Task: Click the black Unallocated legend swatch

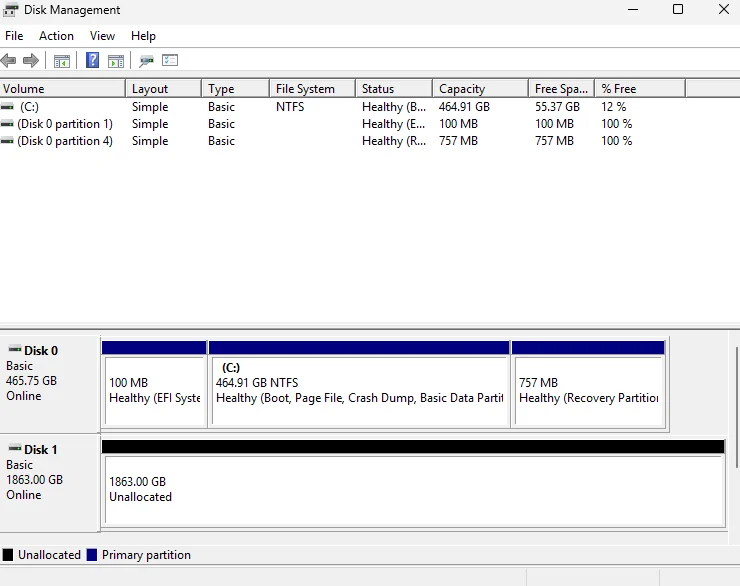Action: pos(8,555)
